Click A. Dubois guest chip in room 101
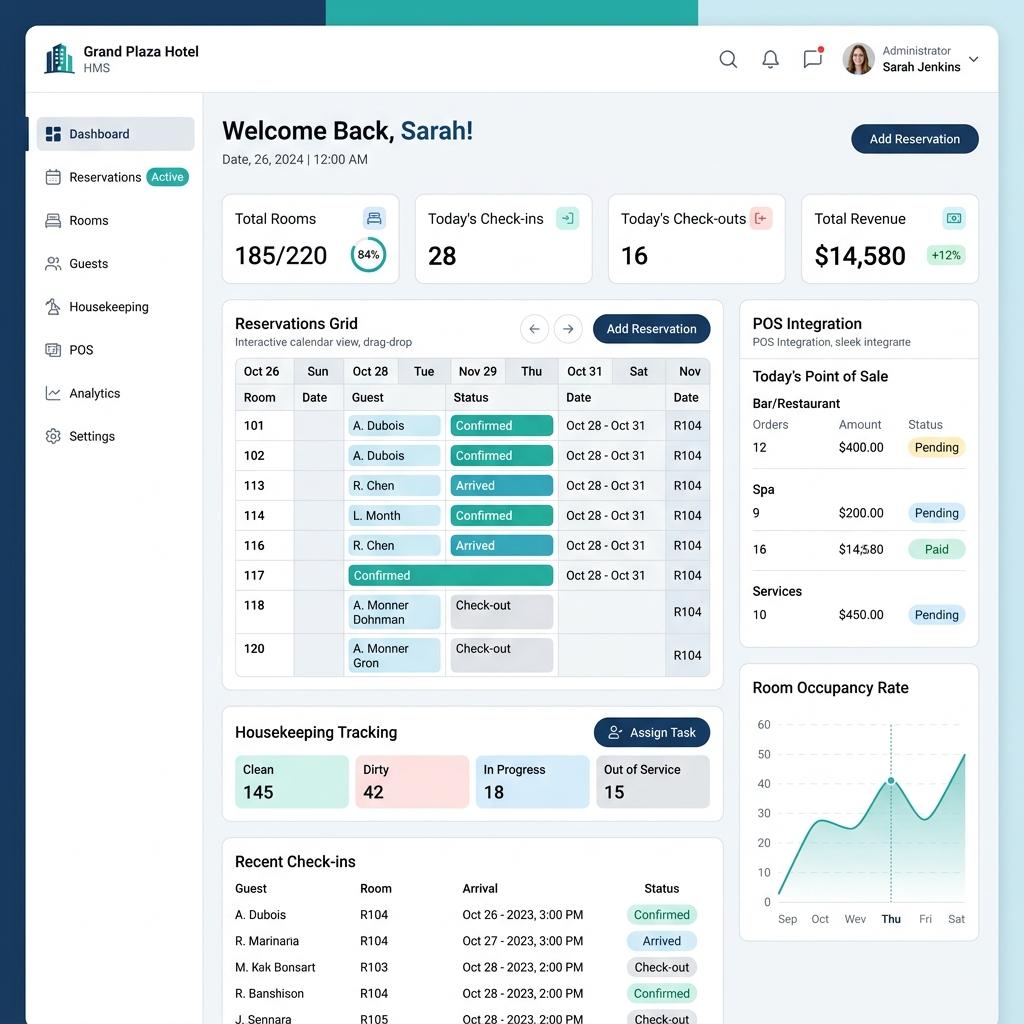The height and width of the screenshot is (1024, 1024). point(394,425)
